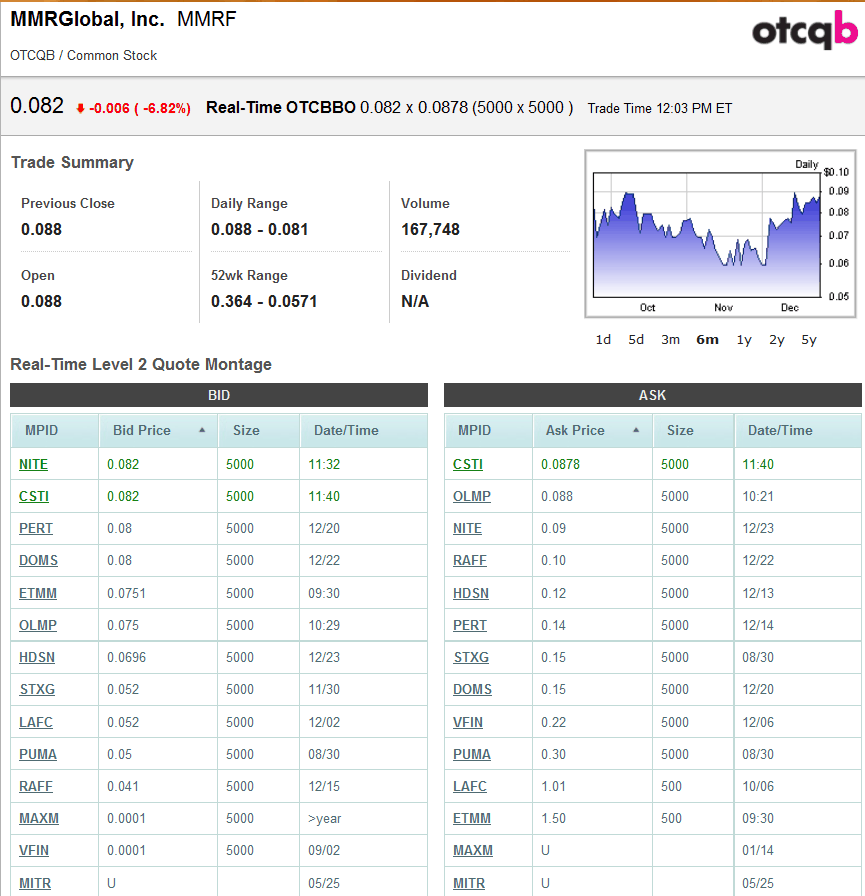Select the 3m chart range
The width and height of the screenshot is (865, 896).
point(670,339)
